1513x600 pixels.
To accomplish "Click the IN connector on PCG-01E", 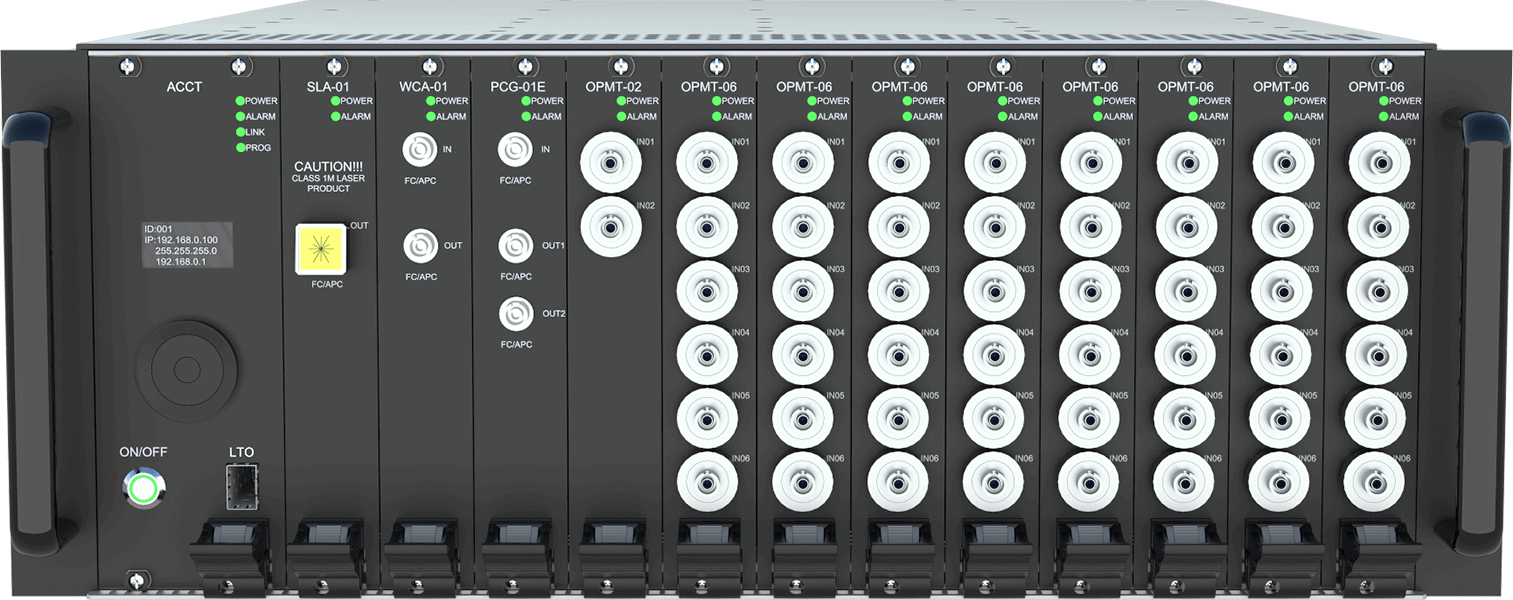I will (x=514, y=150).
